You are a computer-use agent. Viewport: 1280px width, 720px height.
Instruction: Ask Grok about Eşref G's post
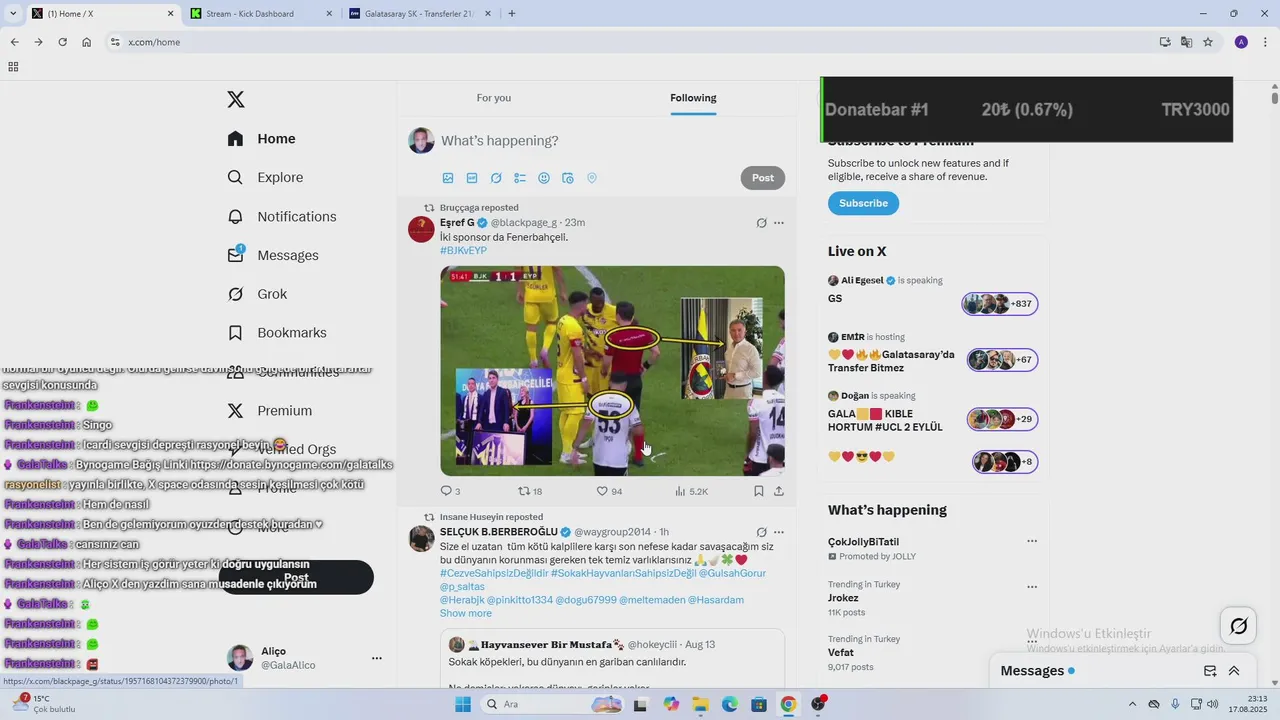point(761,223)
